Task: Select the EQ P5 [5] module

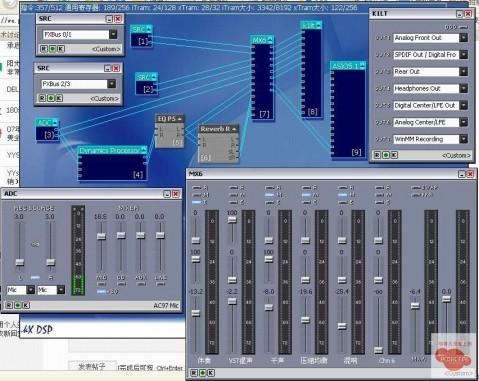Action: coord(170,131)
